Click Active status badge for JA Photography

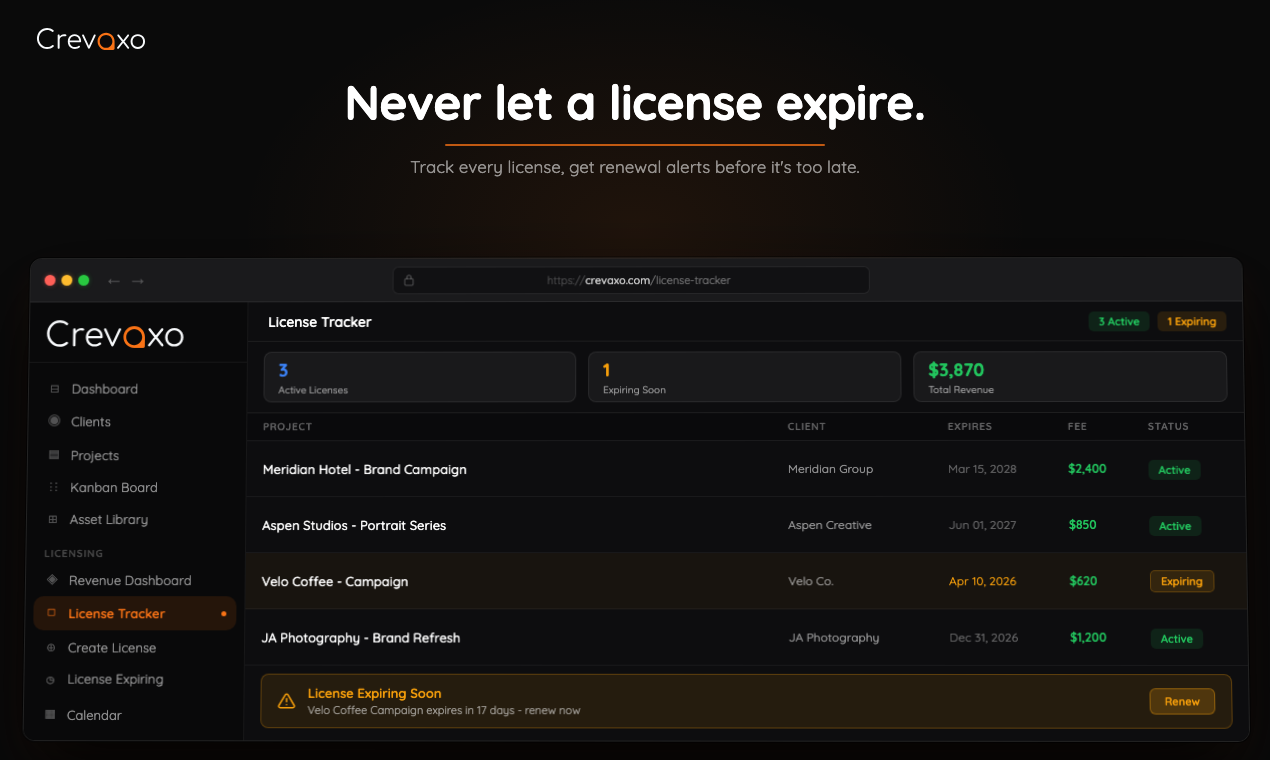(1177, 638)
